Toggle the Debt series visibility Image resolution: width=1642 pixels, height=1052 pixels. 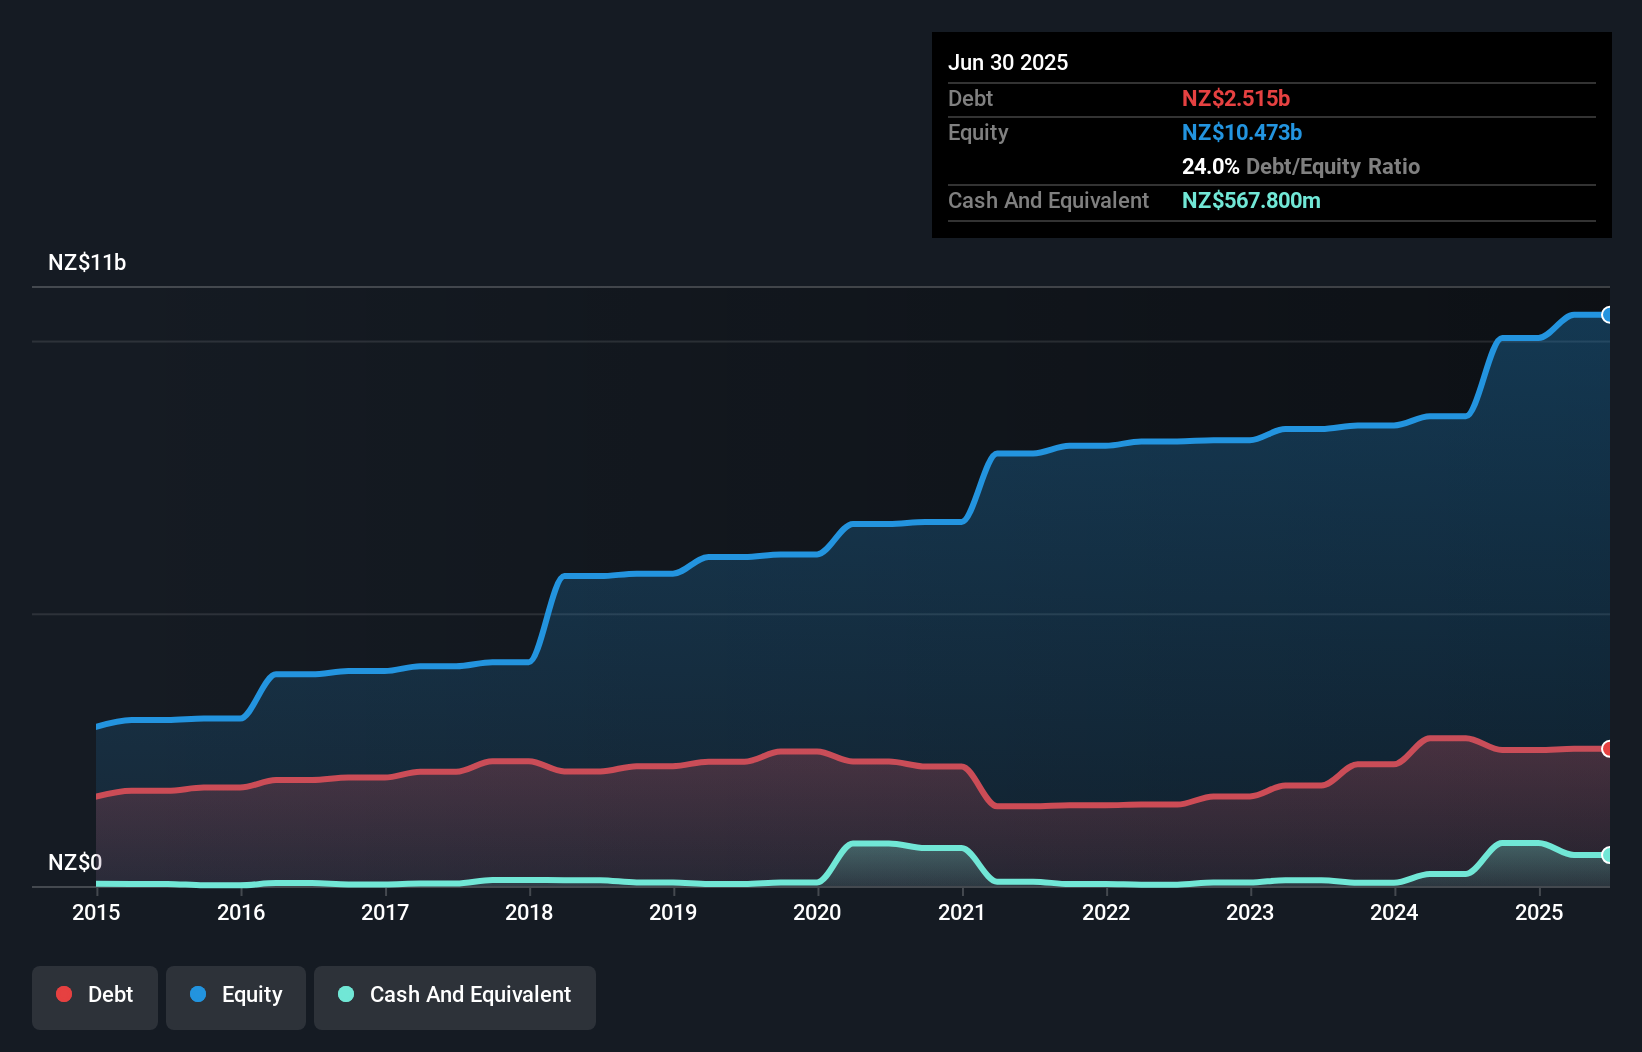click(x=95, y=995)
